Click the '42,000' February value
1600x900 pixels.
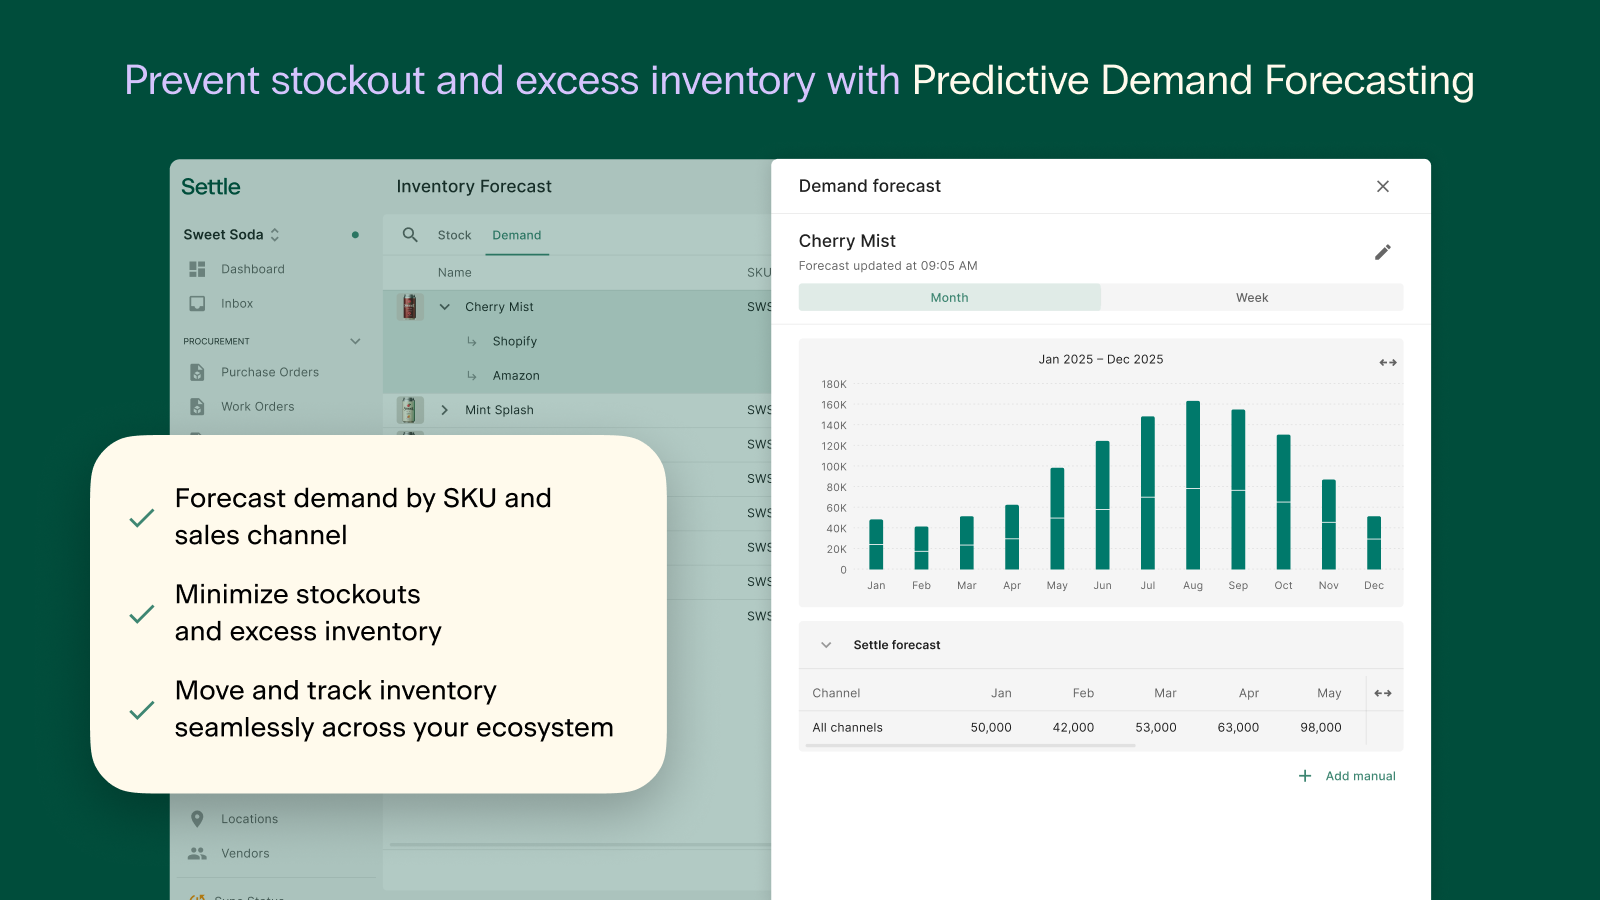pos(1073,728)
